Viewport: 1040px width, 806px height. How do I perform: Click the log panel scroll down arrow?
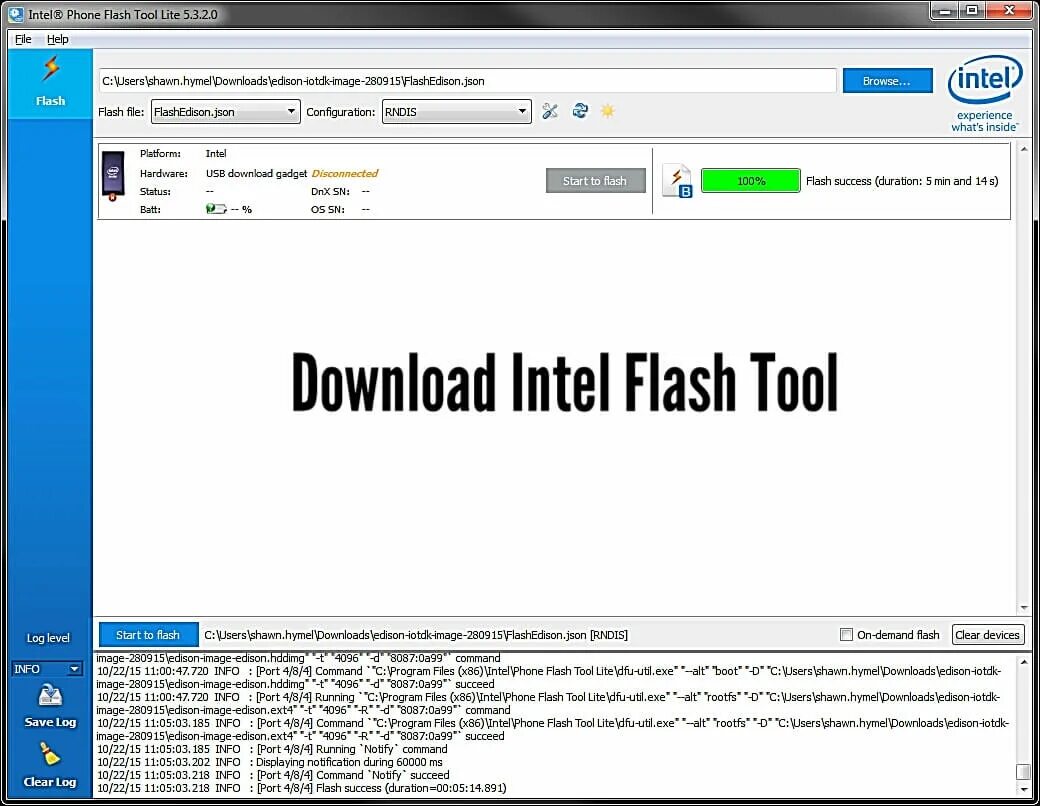point(1023,789)
